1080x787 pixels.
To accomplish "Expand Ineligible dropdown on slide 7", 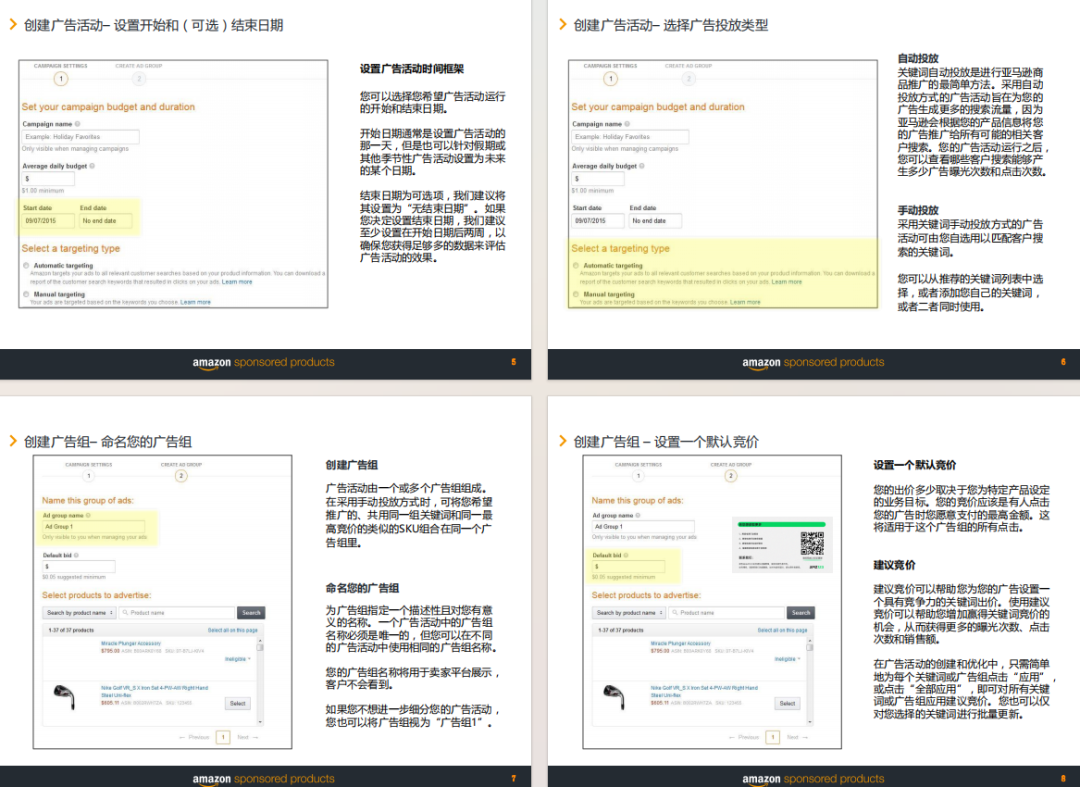I will click(x=238, y=659).
